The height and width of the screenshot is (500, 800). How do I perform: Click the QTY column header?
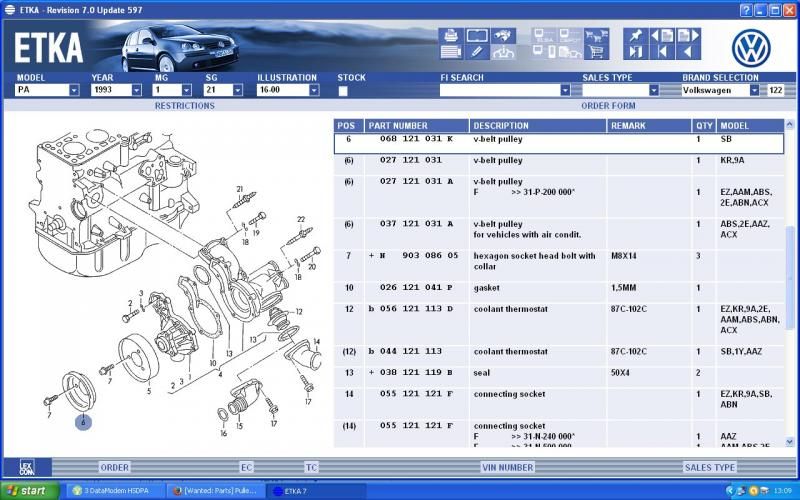click(x=704, y=126)
